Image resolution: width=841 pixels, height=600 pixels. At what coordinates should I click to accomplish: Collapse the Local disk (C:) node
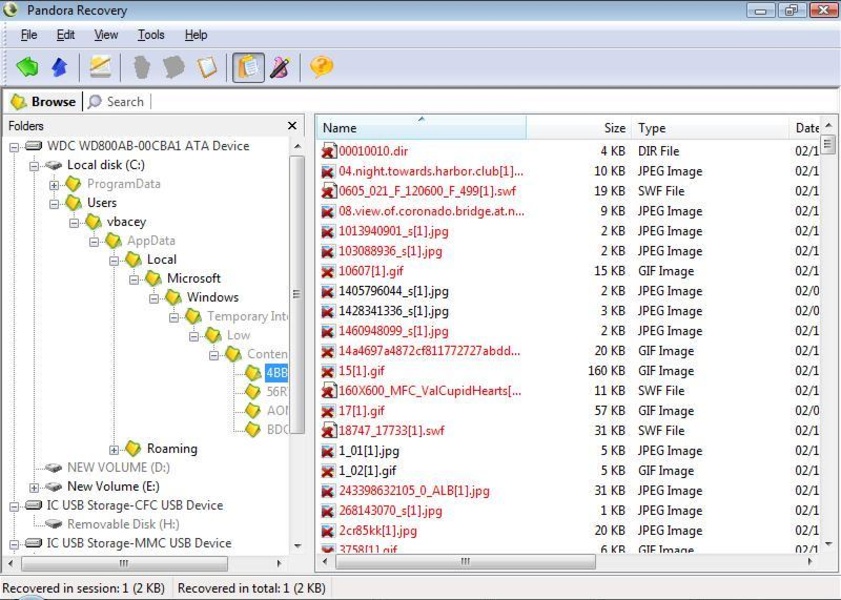click(x=35, y=165)
